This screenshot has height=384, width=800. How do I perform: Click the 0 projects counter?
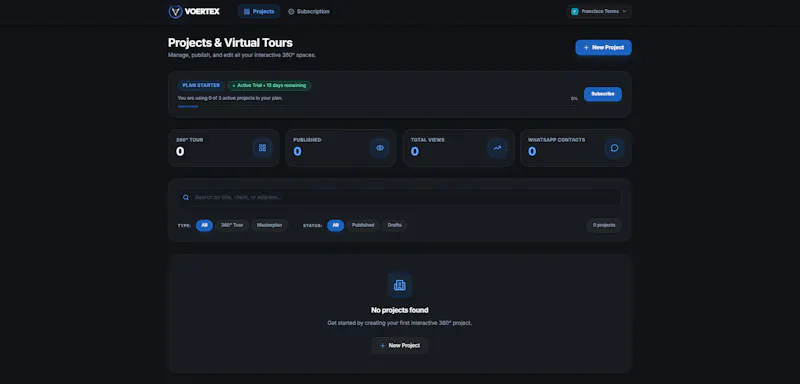(604, 225)
